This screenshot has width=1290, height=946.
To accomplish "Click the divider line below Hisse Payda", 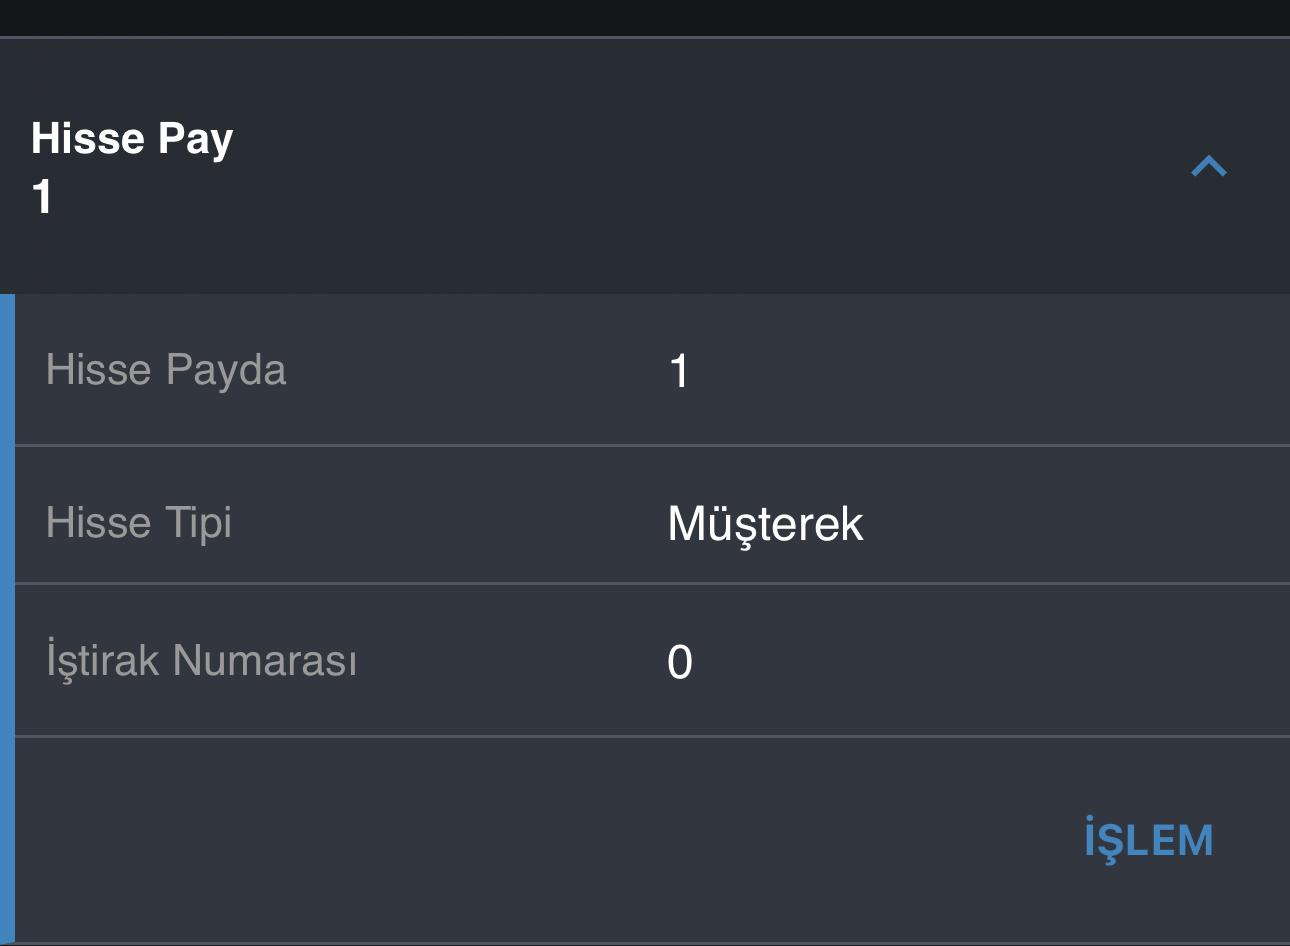I will [650, 445].
